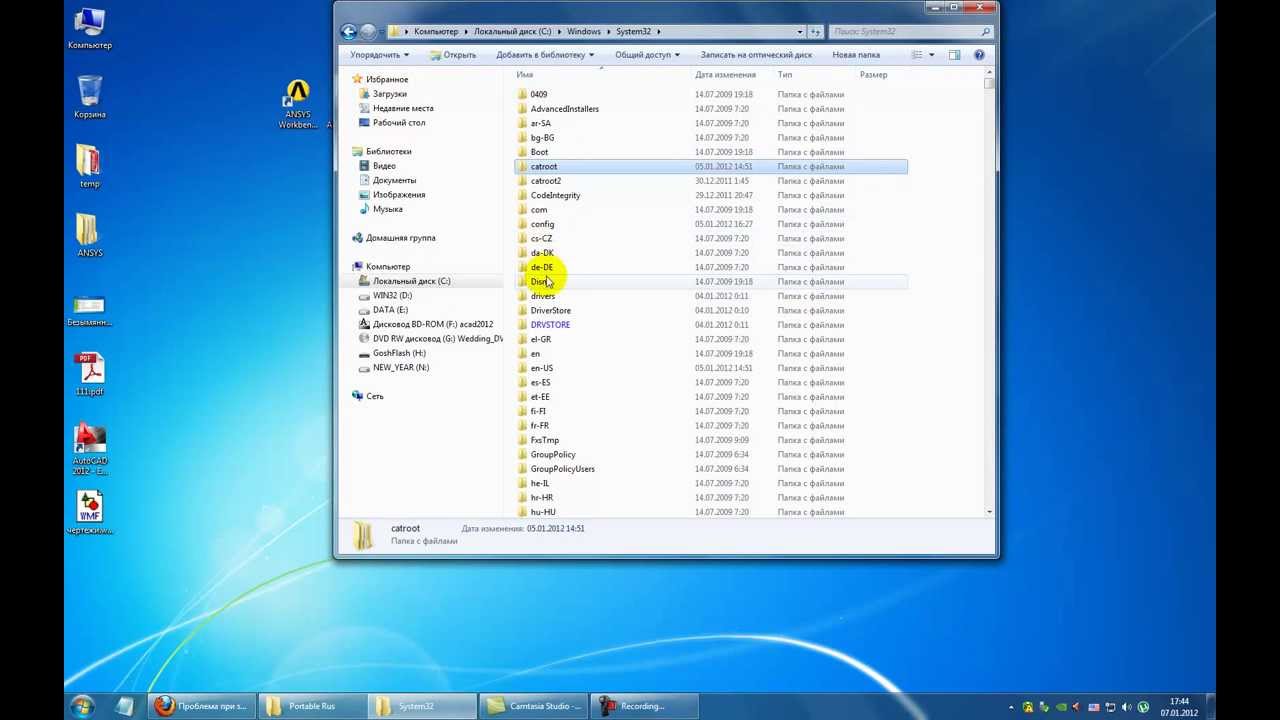Select the catroot2 folder row

point(711,181)
